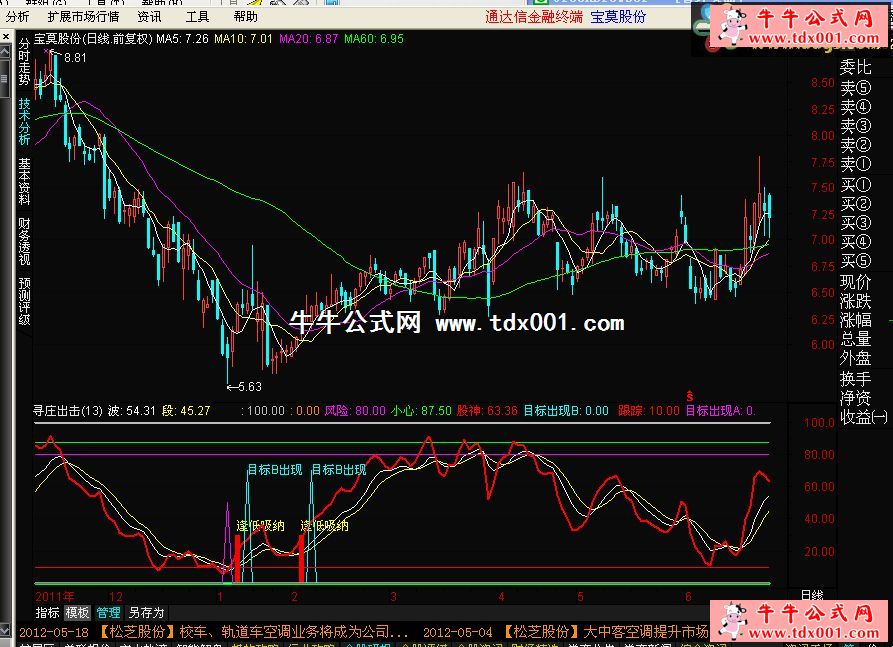
Task: Click the 外盘 label in quote panel
Action: tap(855, 358)
